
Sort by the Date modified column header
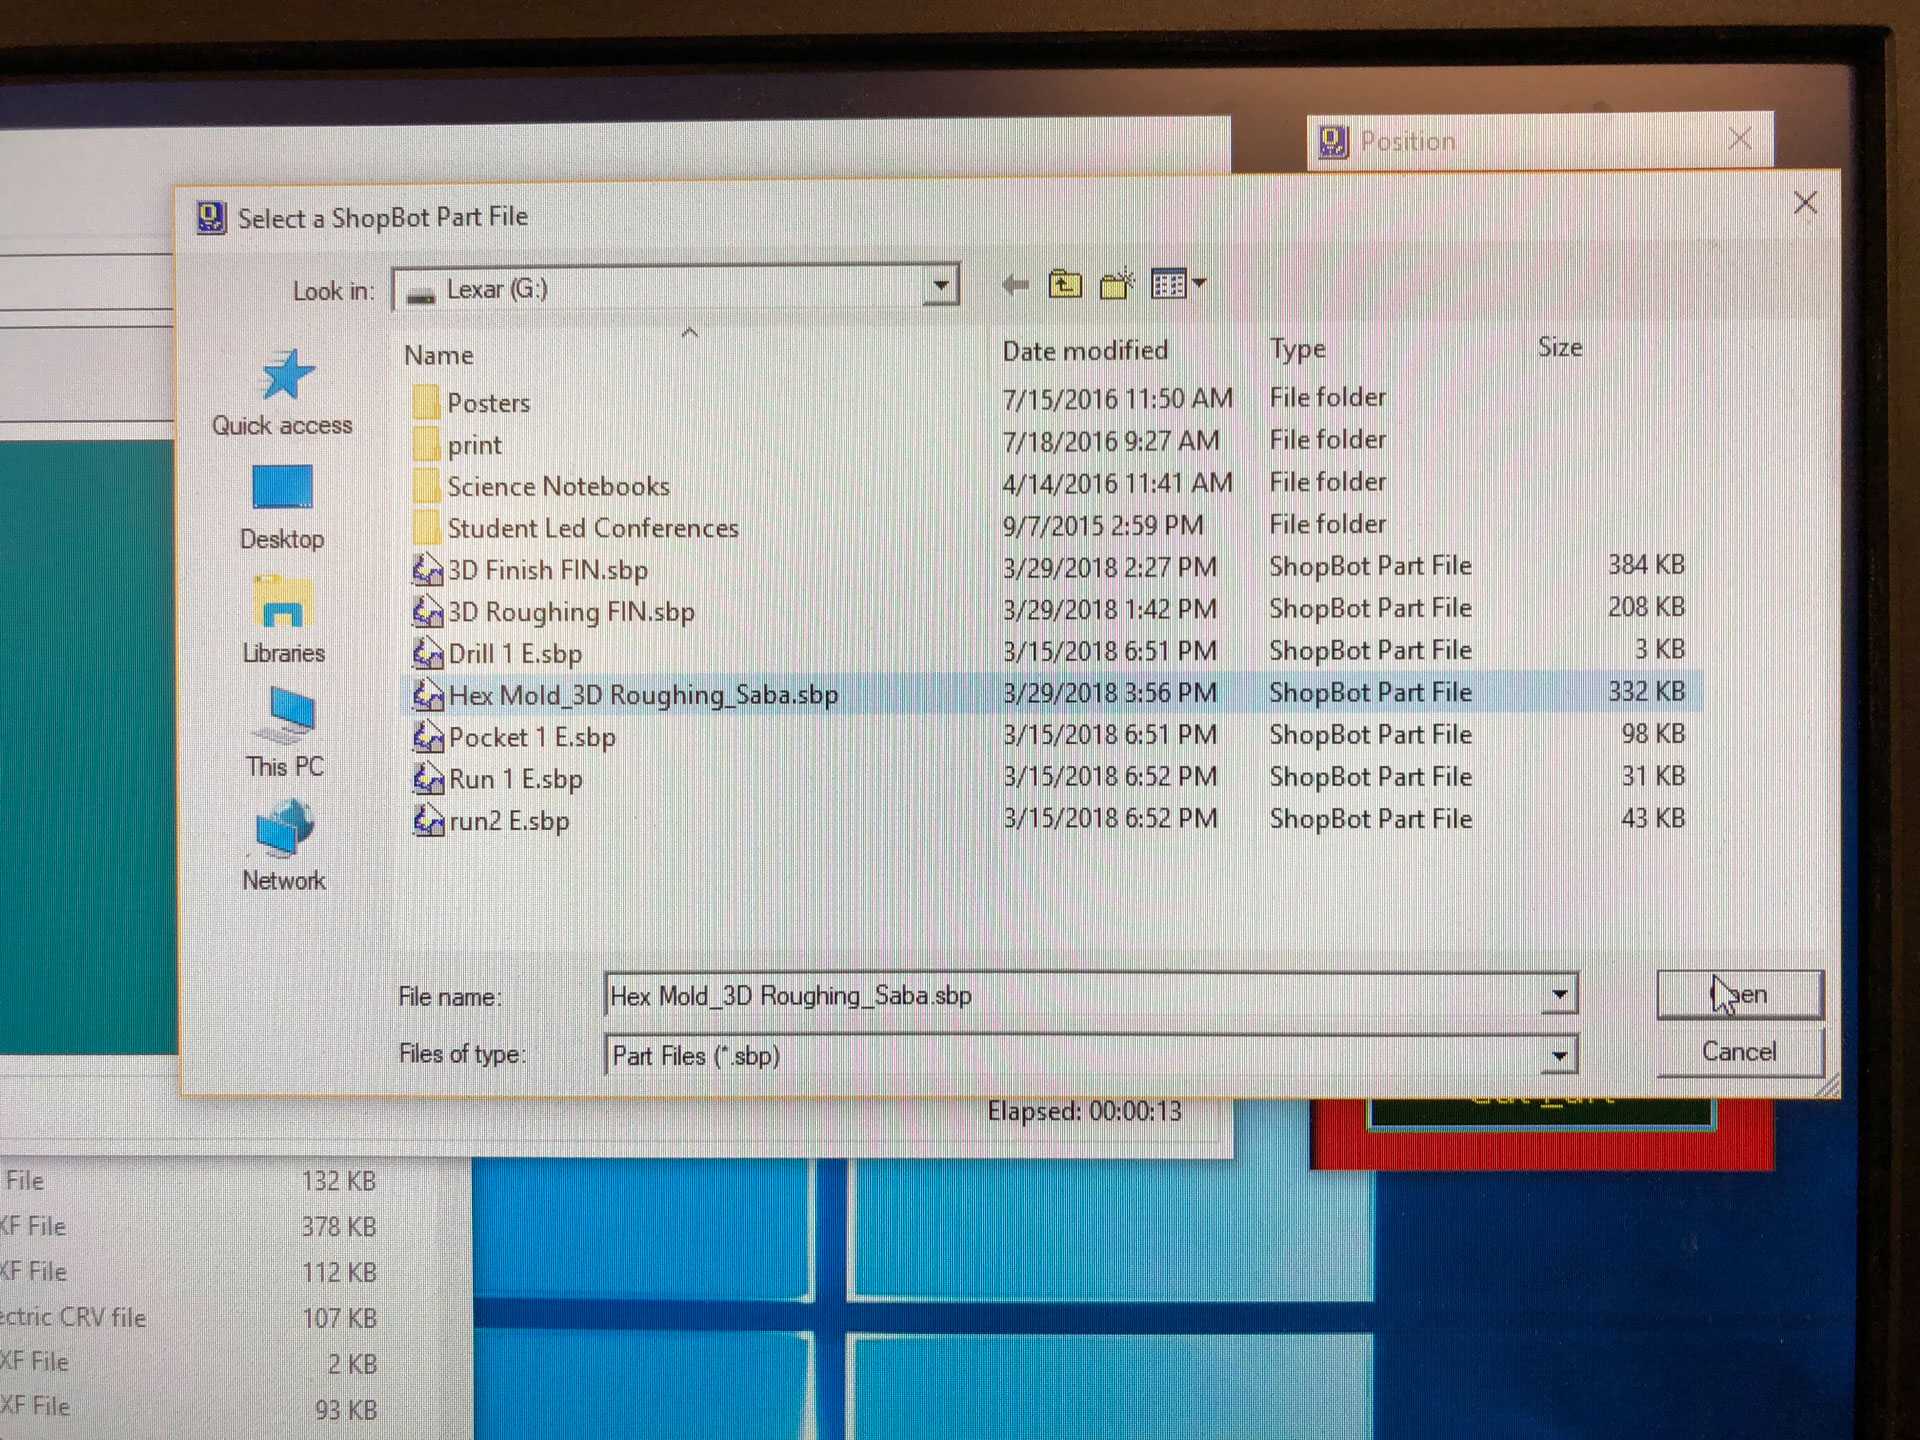pos(1085,351)
